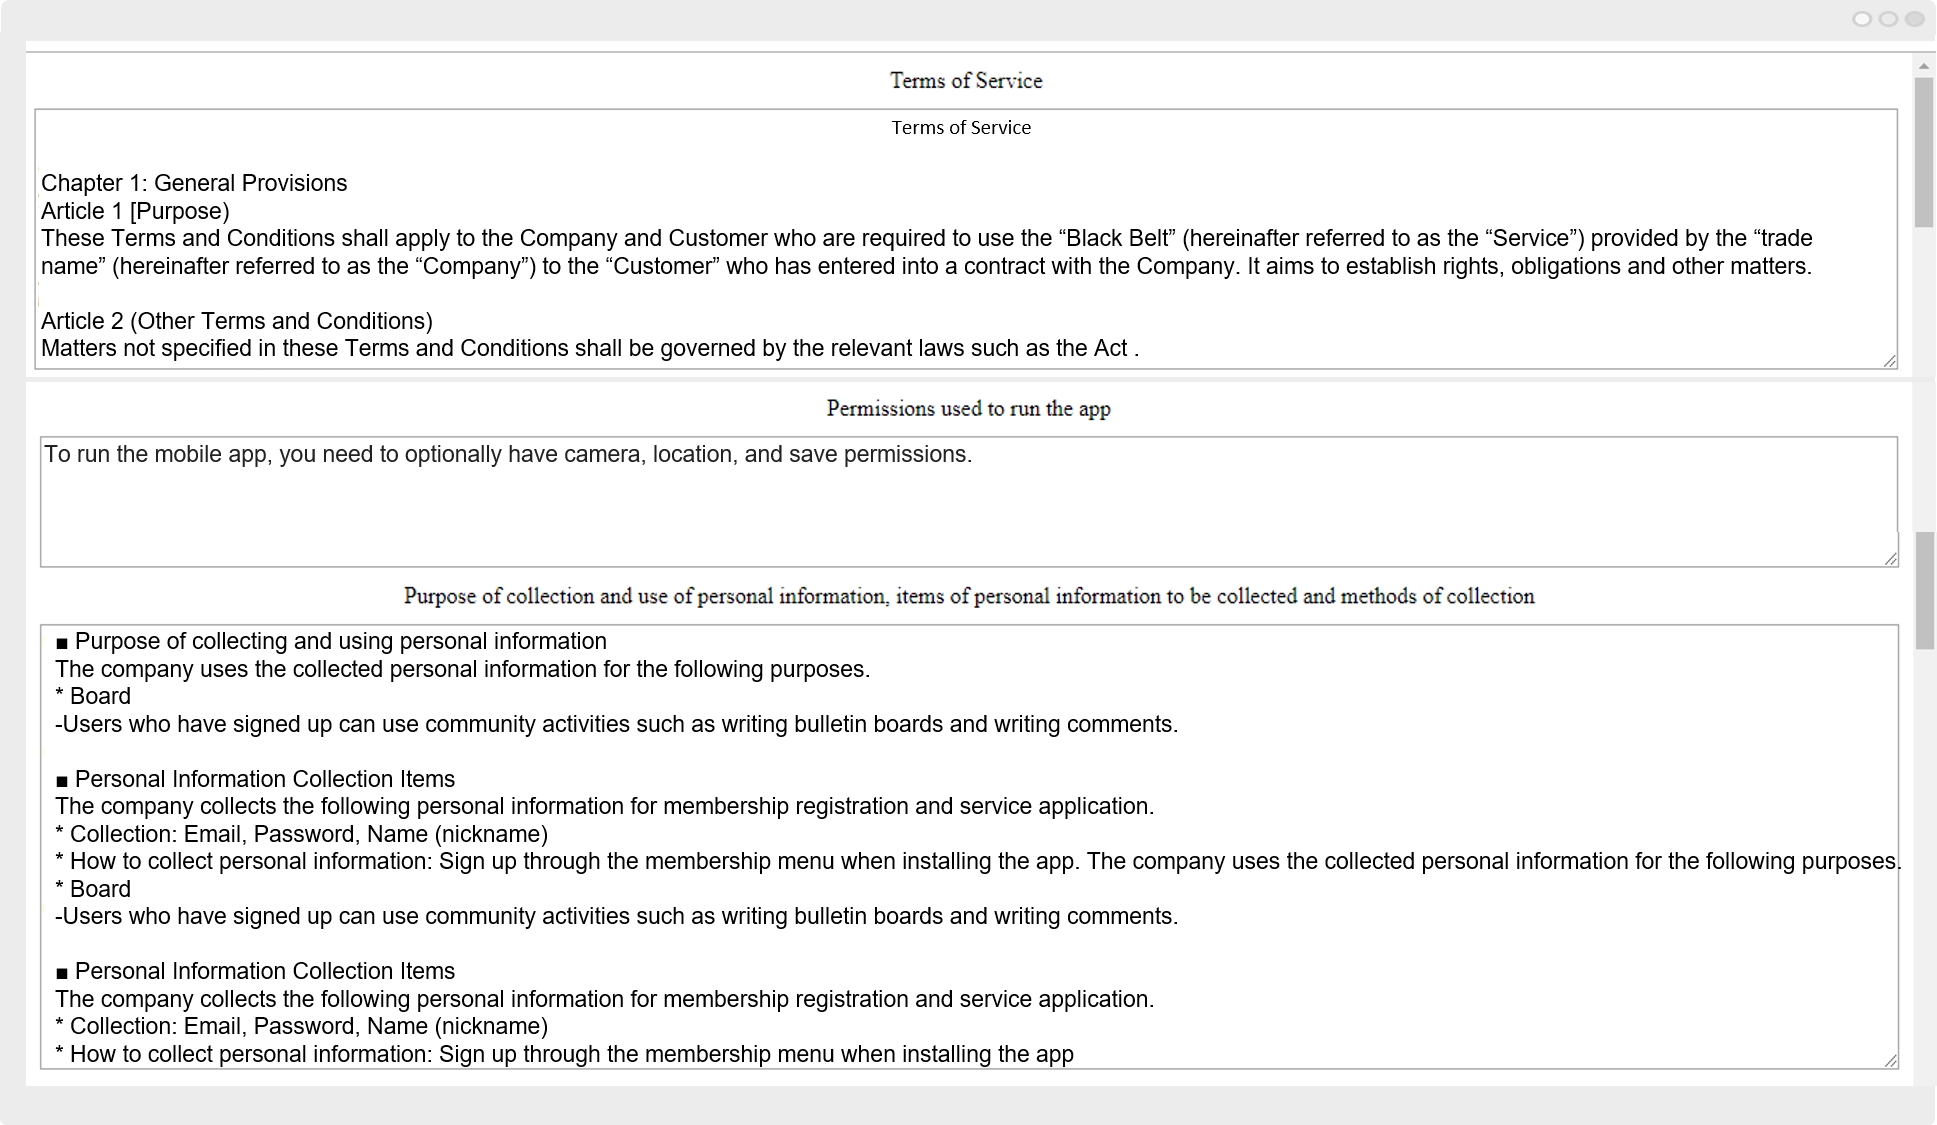Viewport: 1937px width, 1125px height.
Task: Click the lower scrollbar thumb on right edge
Action: tap(1925, 591)
